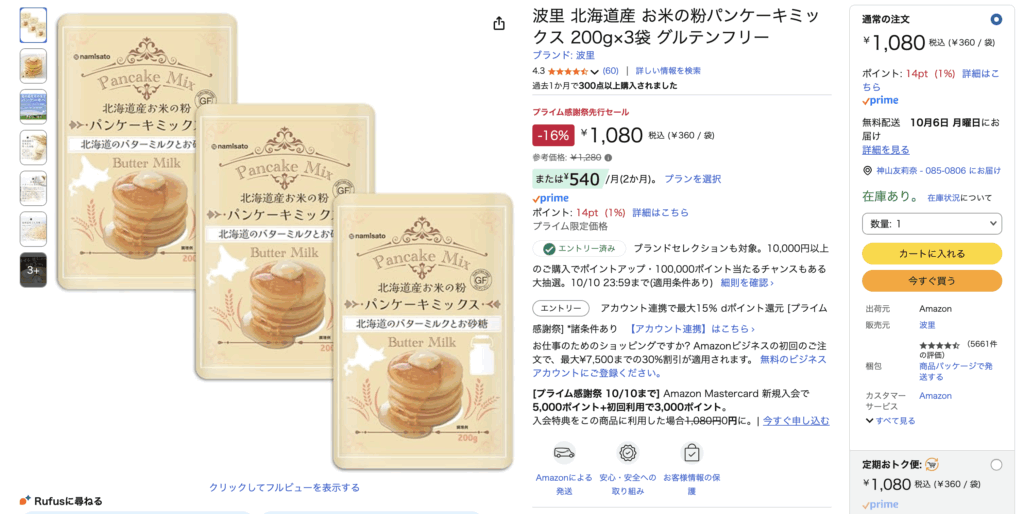
Task: Select the 通常の注文 radio button
Action: [x=995, y=20]
